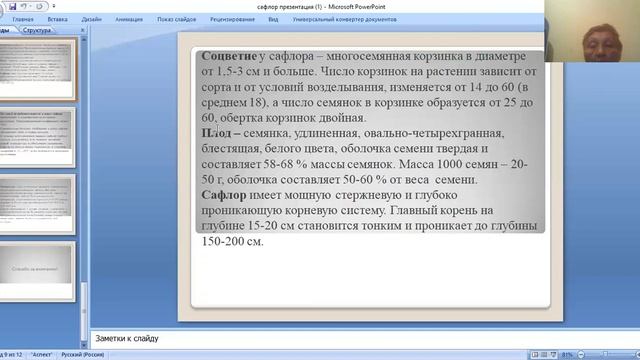Open the undo history dropdown arrow
Screen dimensions: 640x360
pos(30,7)
